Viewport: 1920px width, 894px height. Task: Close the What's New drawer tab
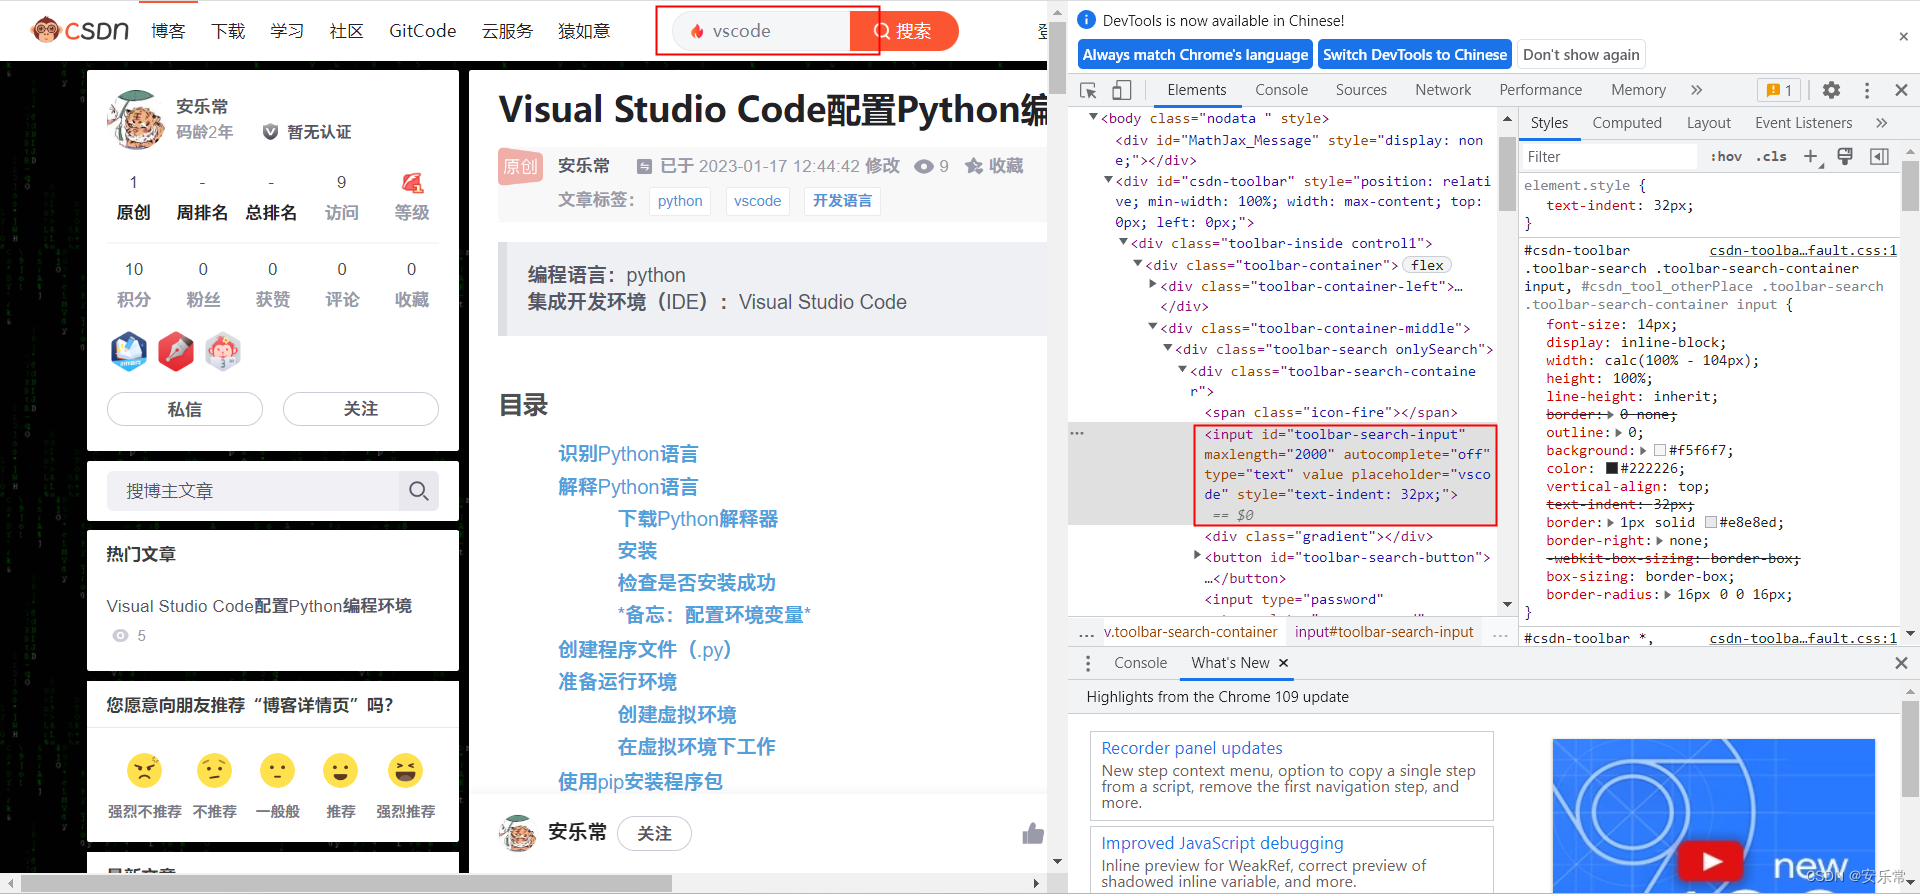coord(1283,663)
